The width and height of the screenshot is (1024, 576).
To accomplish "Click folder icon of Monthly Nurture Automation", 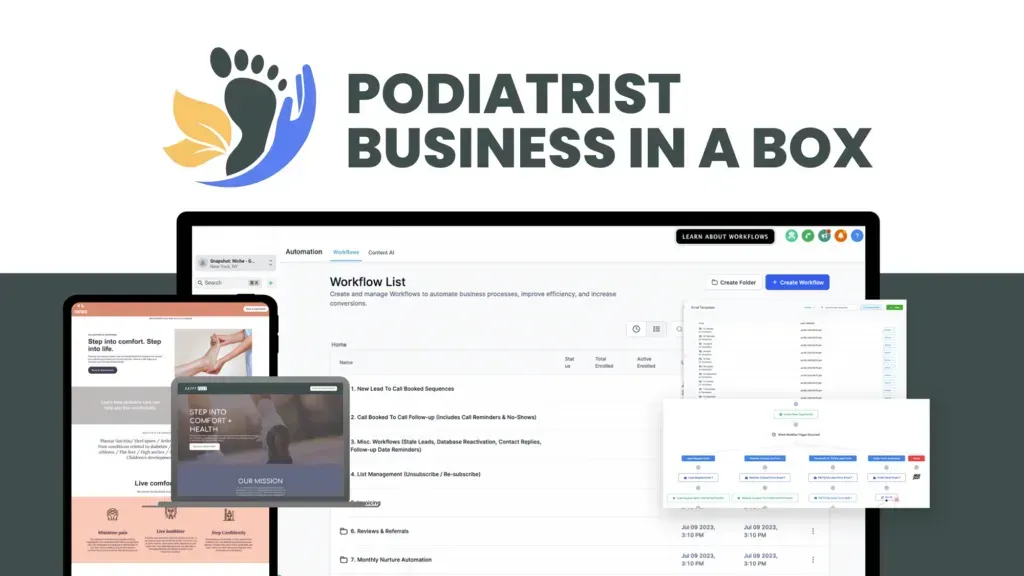I will pyautogui.click(x=344, y=560).
